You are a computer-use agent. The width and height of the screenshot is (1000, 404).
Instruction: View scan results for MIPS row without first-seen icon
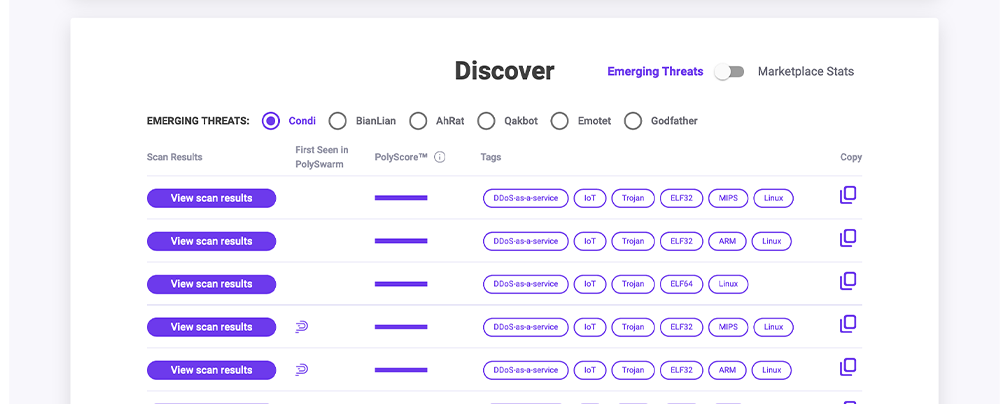(x=211, y=198)
